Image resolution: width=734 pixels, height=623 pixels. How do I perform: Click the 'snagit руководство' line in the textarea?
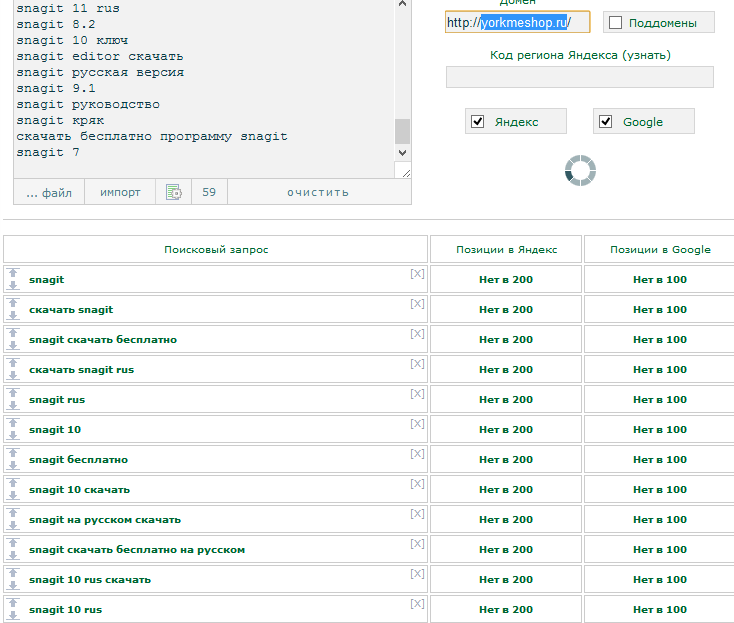(88, 104)
